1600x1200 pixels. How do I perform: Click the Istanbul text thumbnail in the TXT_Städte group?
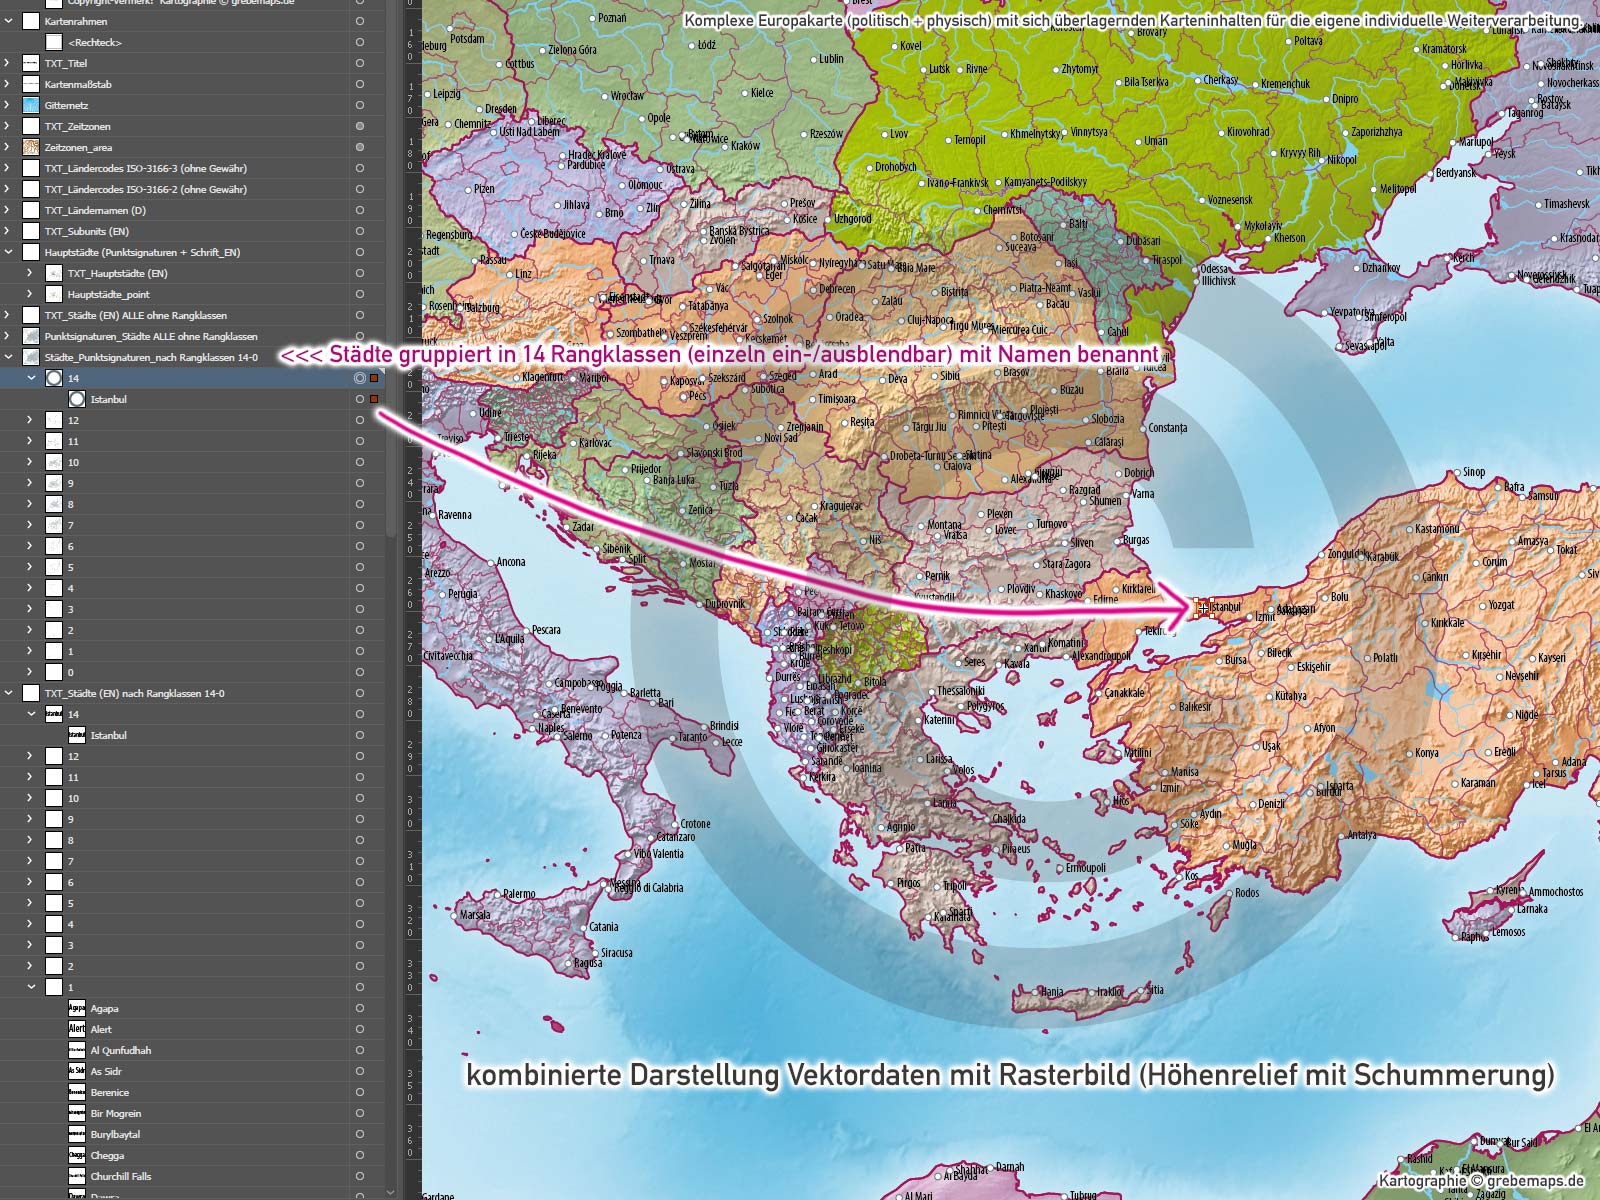tap(77, 735)
